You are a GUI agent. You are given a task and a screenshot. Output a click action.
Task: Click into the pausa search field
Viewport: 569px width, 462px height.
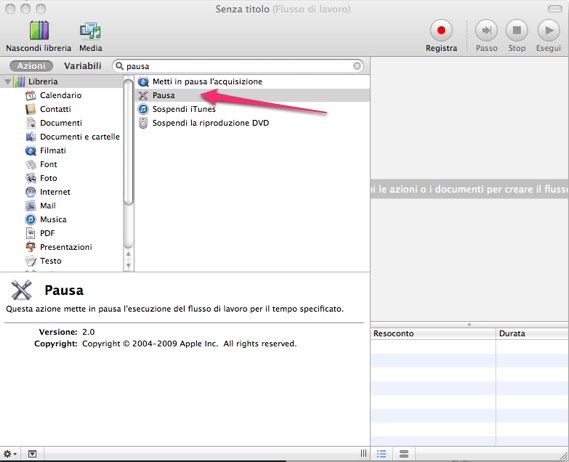(x=238, y=66)
